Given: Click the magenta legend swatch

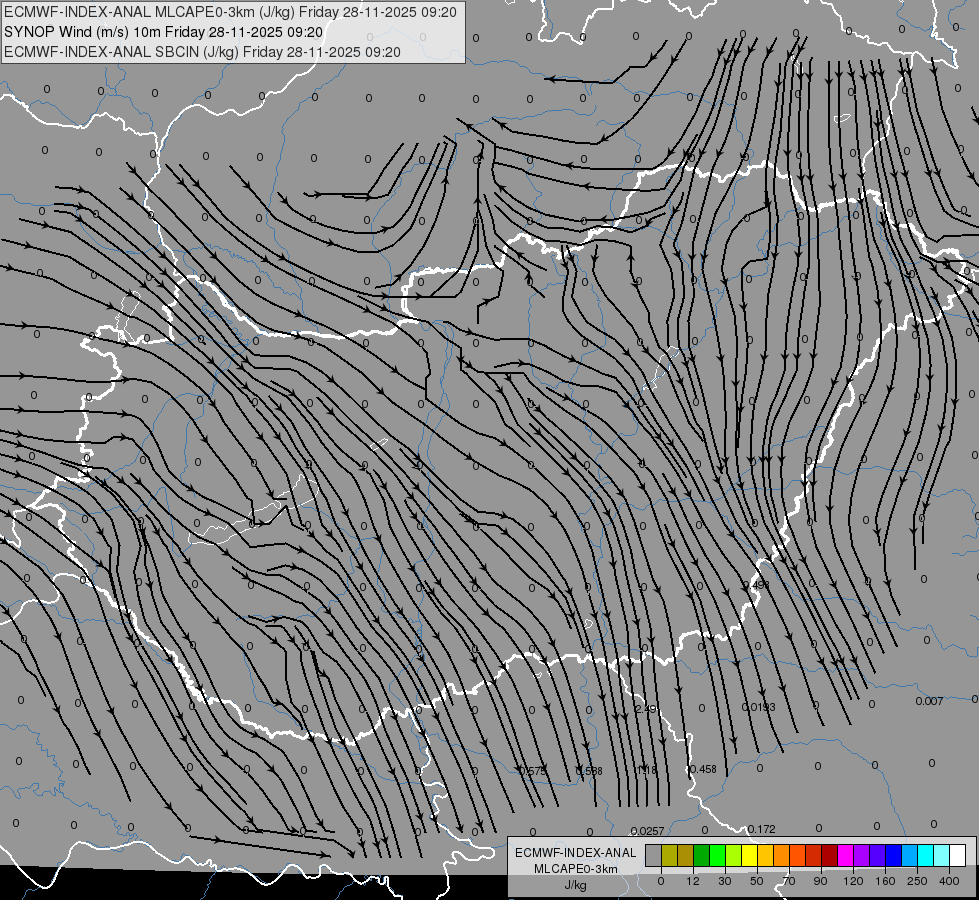Looking at the screenshot, I should [x=845, y=855].
